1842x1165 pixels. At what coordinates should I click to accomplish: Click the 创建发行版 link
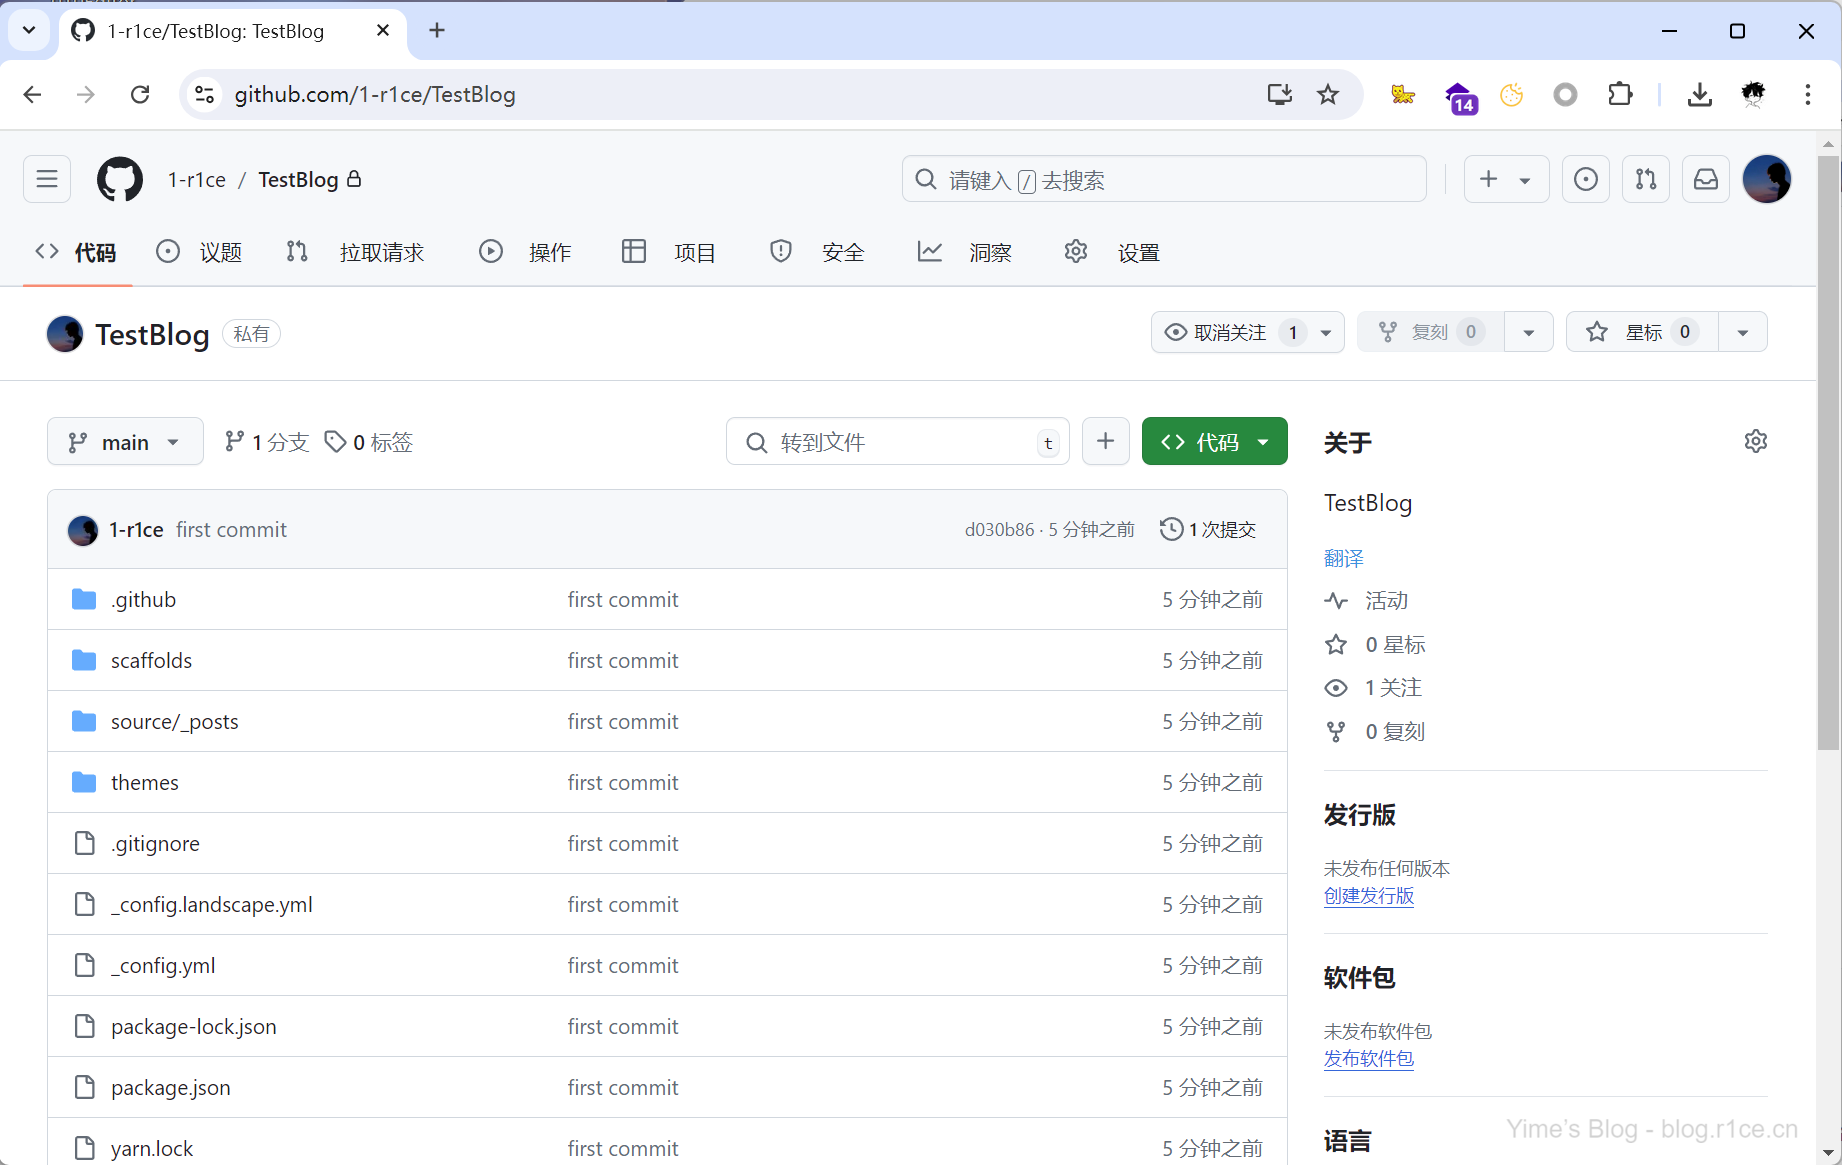[x=1368, y=896]
